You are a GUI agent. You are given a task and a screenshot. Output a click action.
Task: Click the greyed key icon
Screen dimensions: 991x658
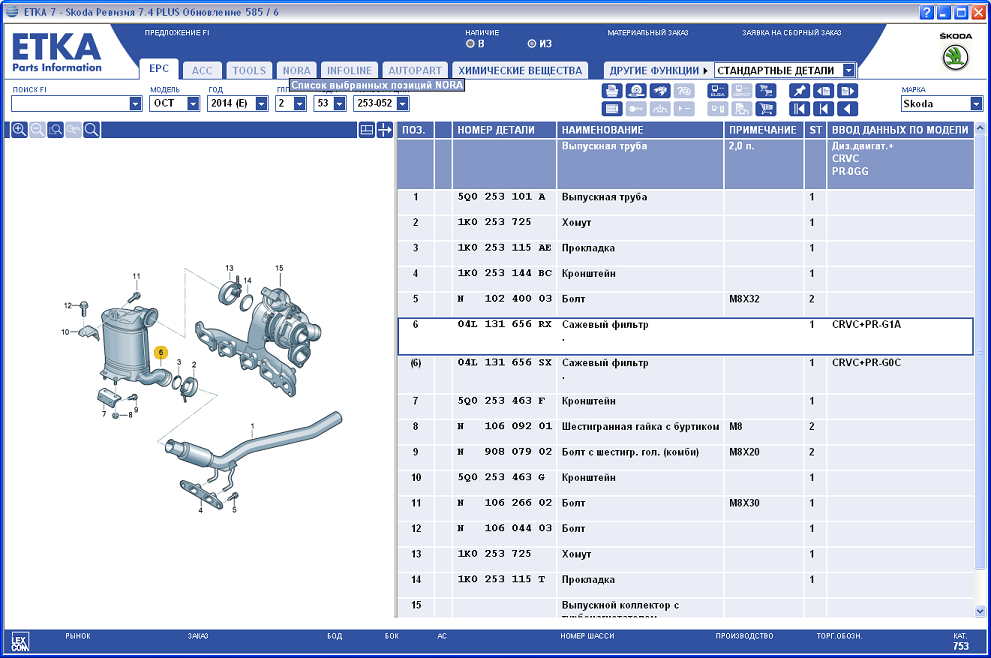[636, 109]
